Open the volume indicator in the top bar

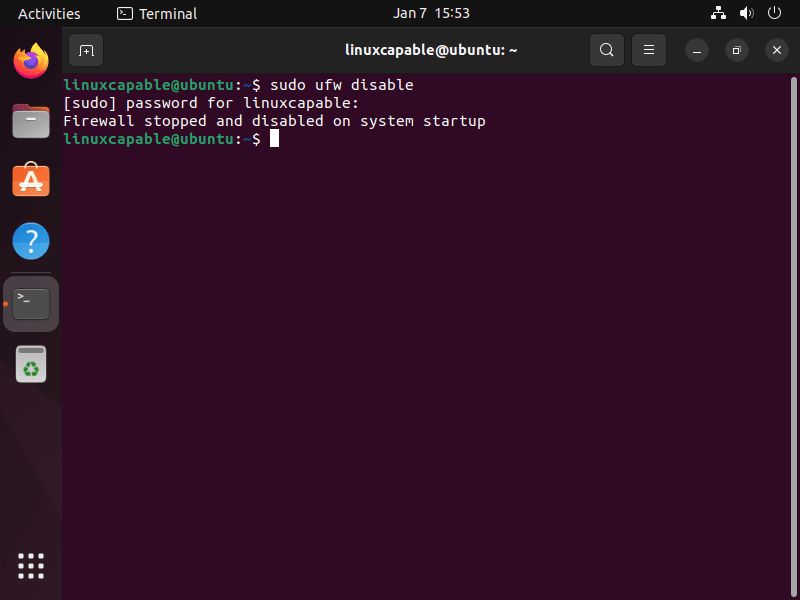(x=746, y=13)
